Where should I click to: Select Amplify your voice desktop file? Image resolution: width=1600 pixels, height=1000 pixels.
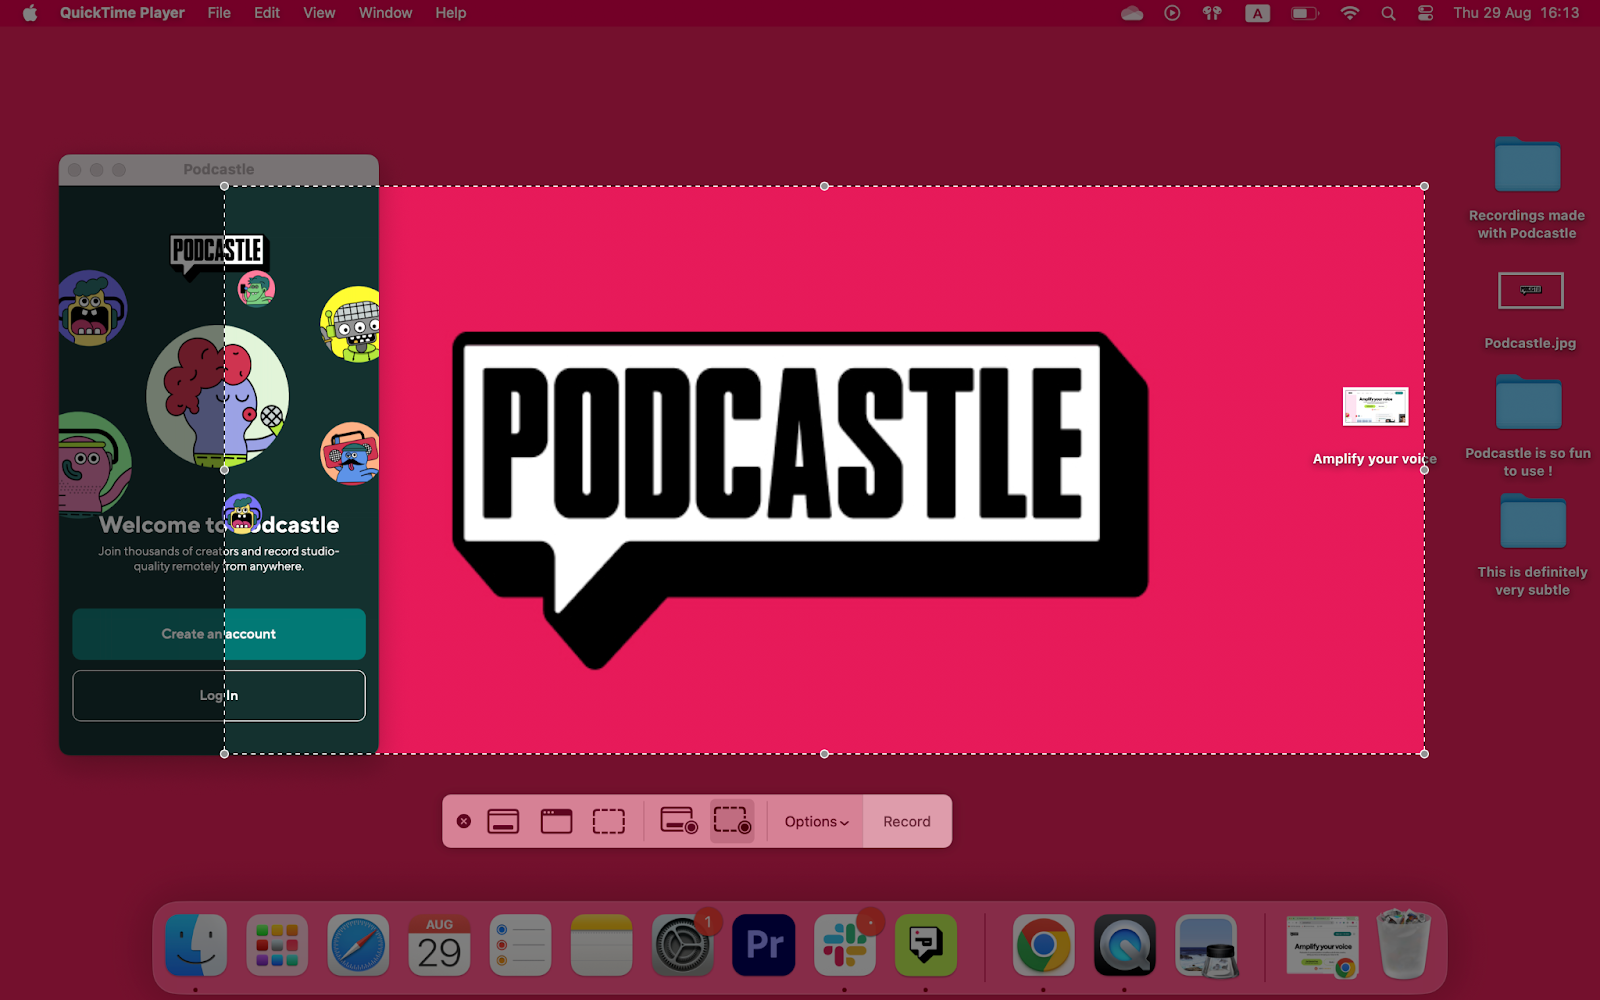1375,406
